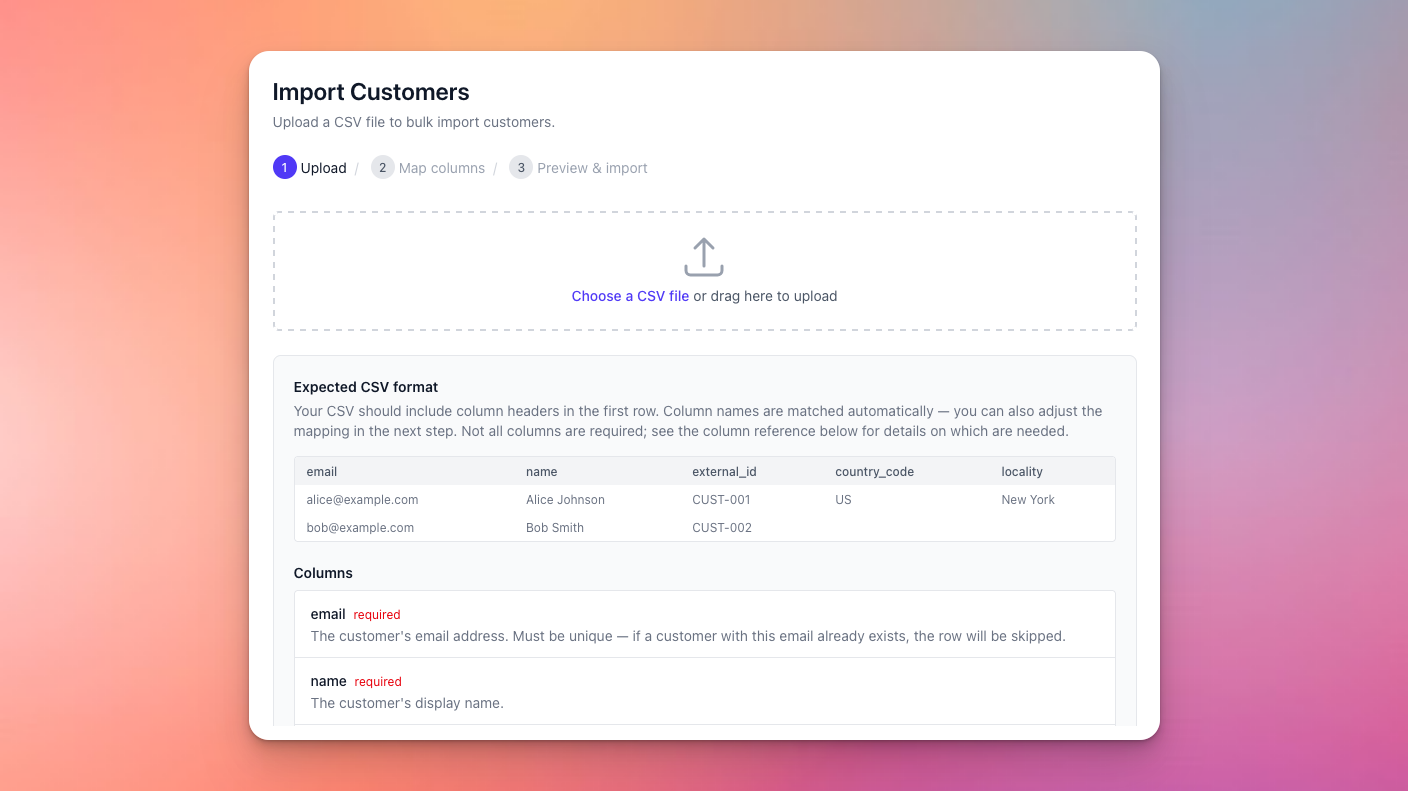Viewport: 1408px width, 791px height.
Task: Click the step 2 number badge
Action: 382,168
